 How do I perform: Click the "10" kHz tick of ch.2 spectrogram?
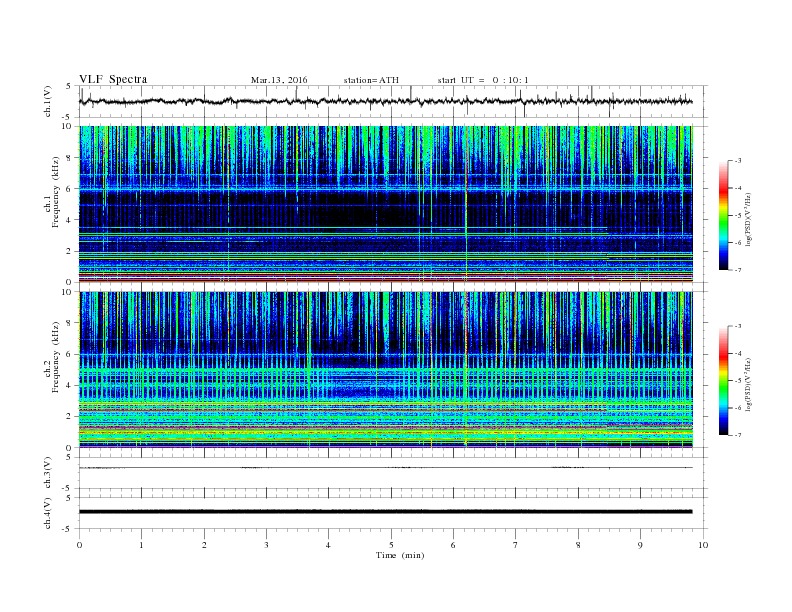pos(67,292)
